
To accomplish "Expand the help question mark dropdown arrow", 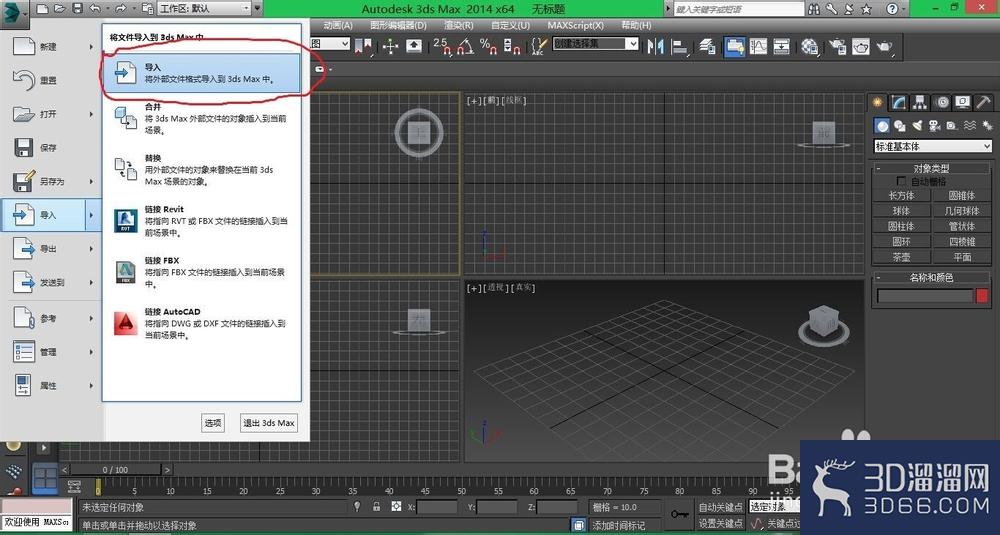I will click(x=906, y=9).
